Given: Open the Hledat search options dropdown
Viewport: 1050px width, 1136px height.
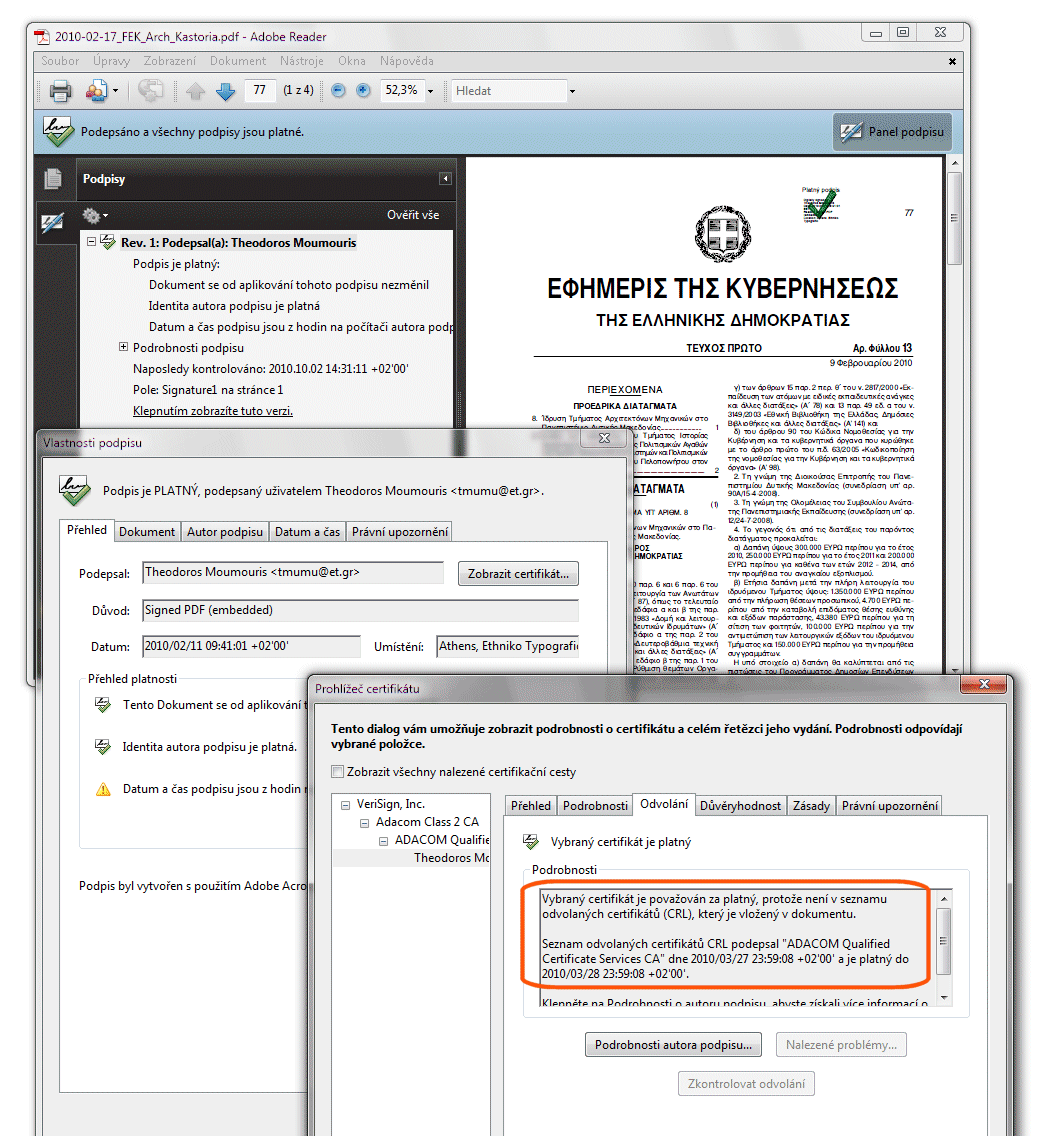Looking at the screenshot, I should (x=572, y=91).
